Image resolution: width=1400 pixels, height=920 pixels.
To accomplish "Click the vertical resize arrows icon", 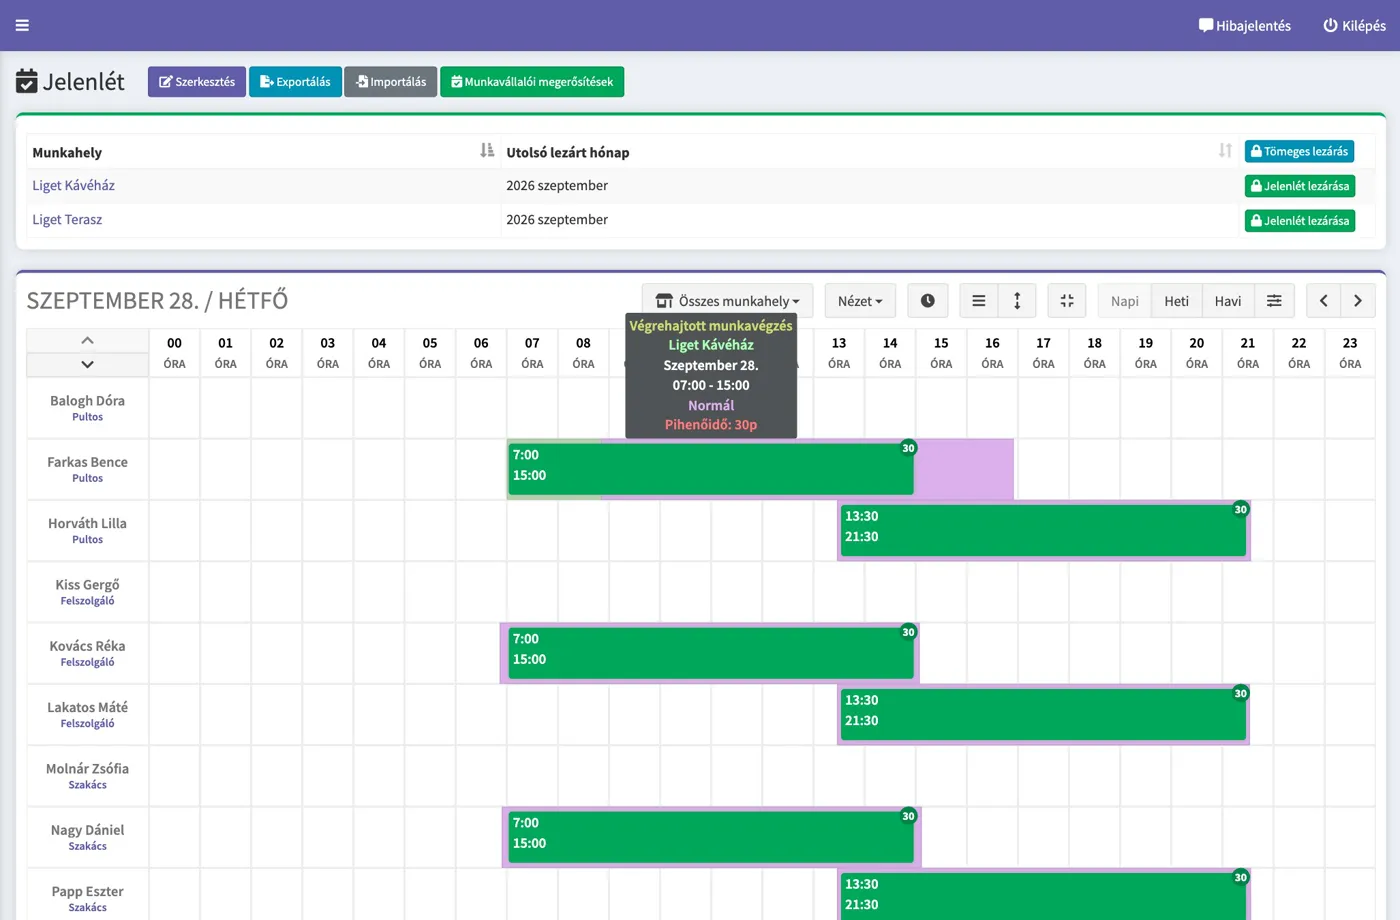I will (x=1017, y=301).
